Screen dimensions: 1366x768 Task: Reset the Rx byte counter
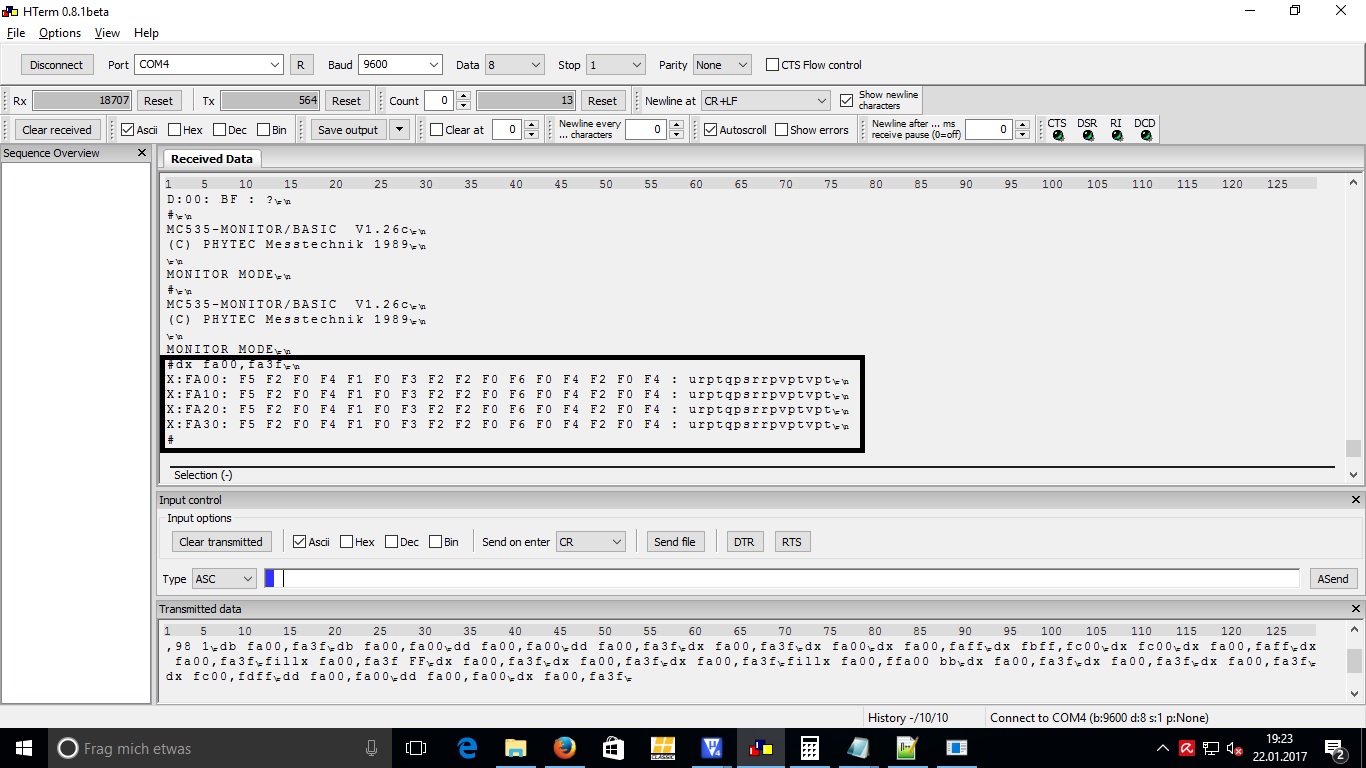158,101
